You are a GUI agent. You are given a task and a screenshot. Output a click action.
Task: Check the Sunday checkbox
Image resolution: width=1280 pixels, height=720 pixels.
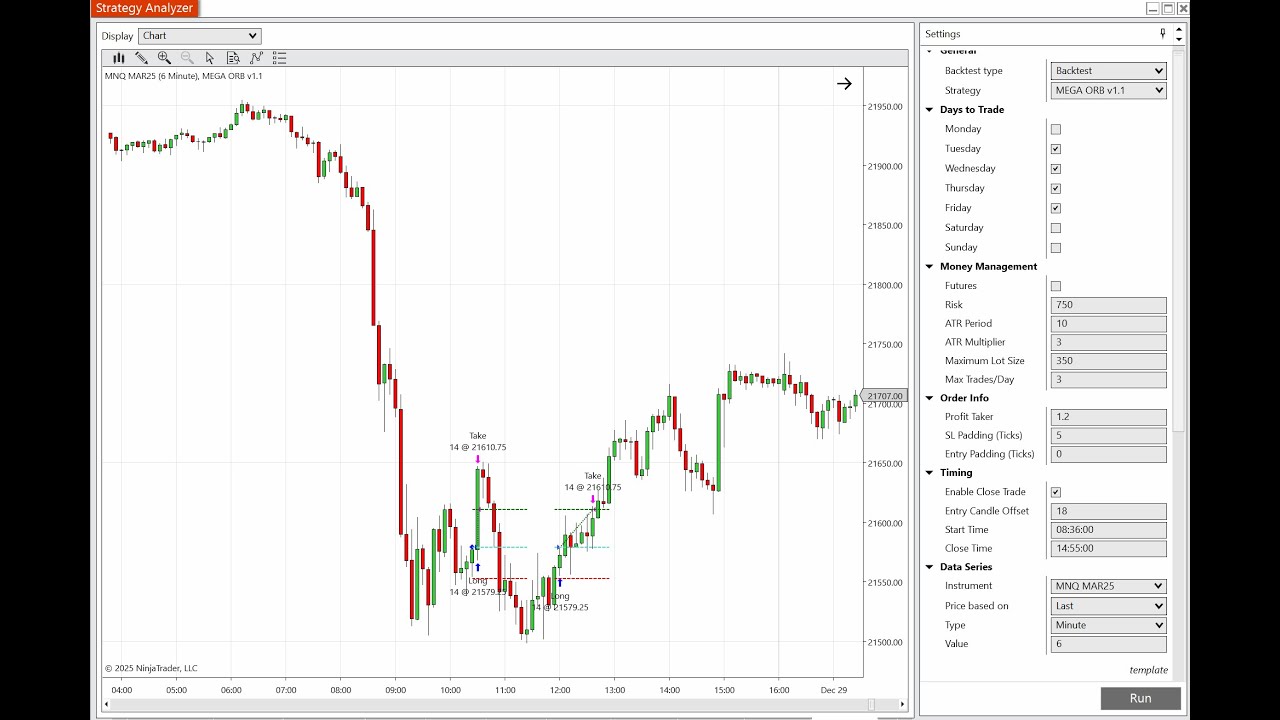pyautogui.click(x=1056, y=248)
